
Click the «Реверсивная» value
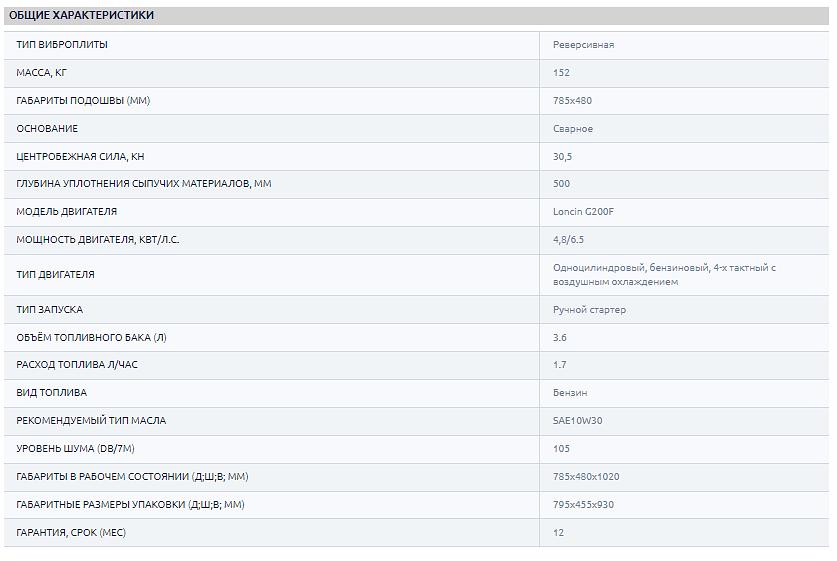[583, 45]
